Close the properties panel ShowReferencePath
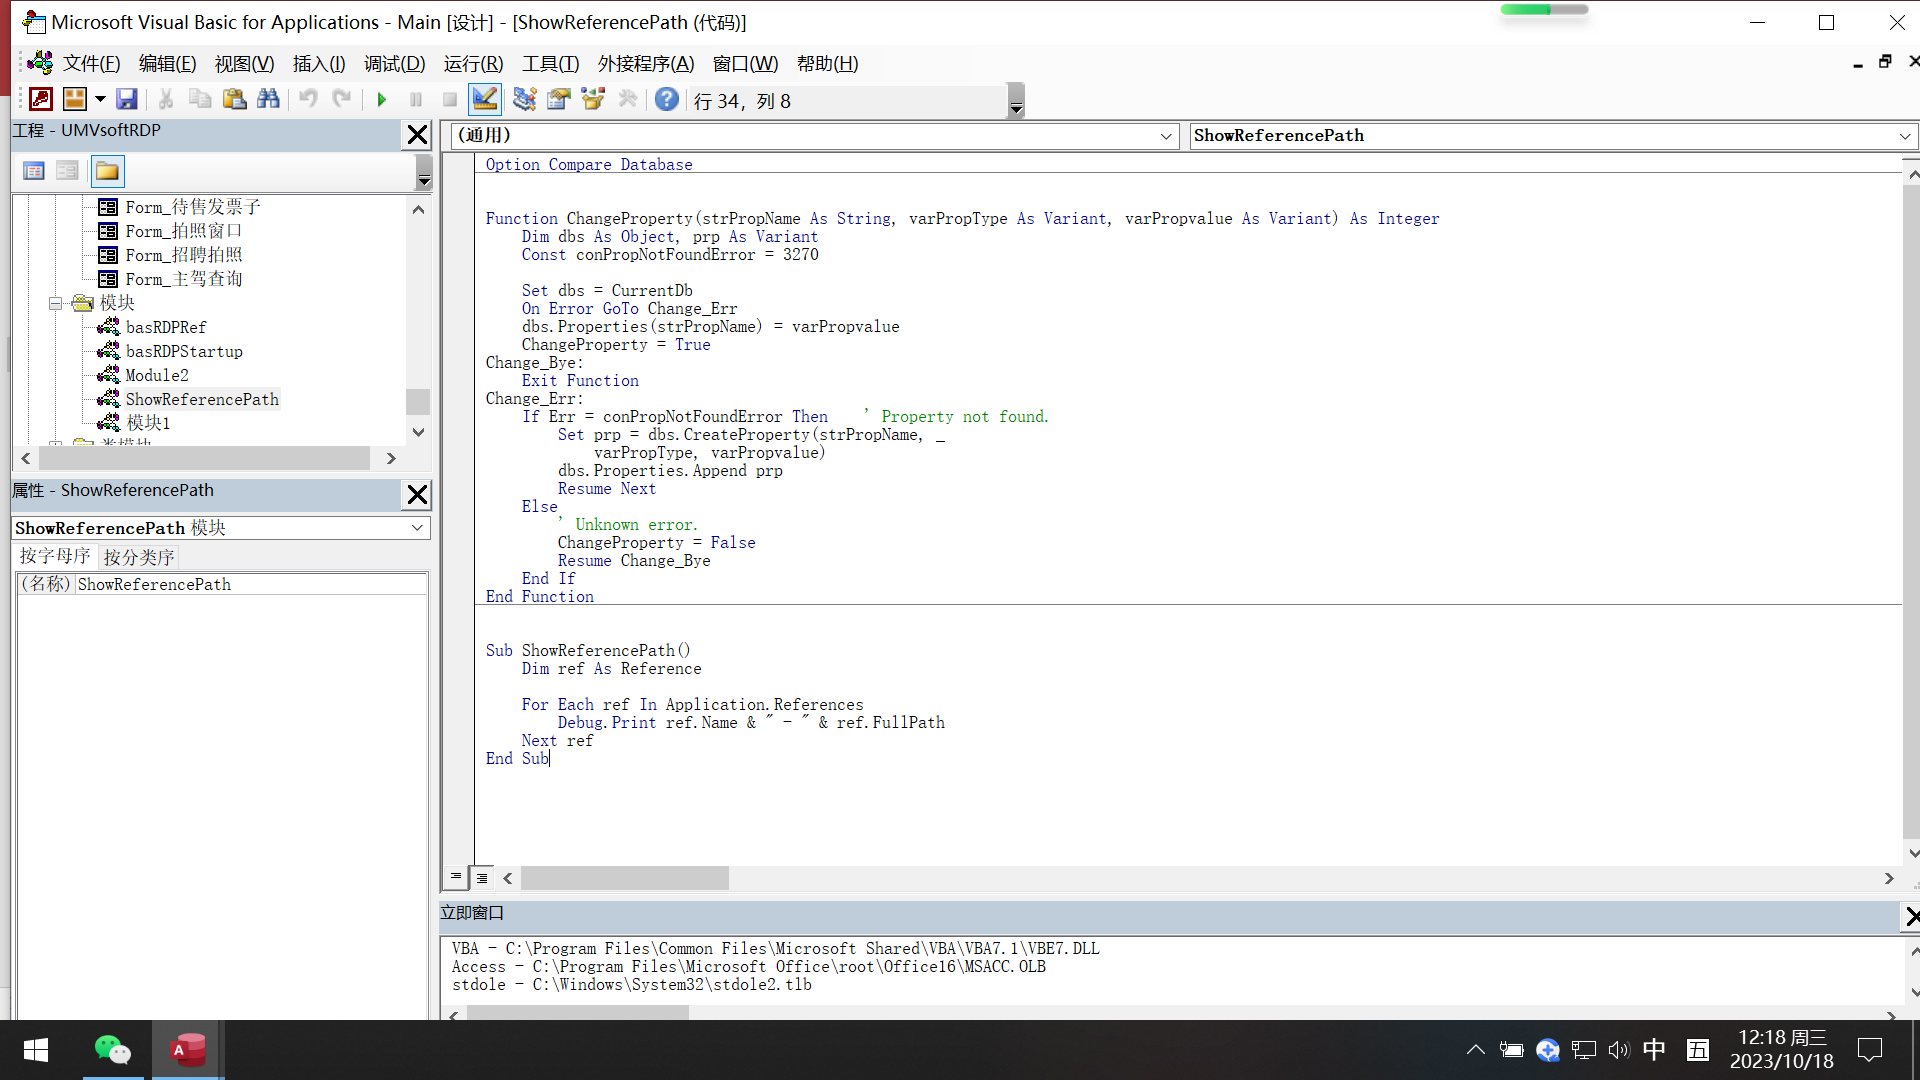 [x=417, y=494]
